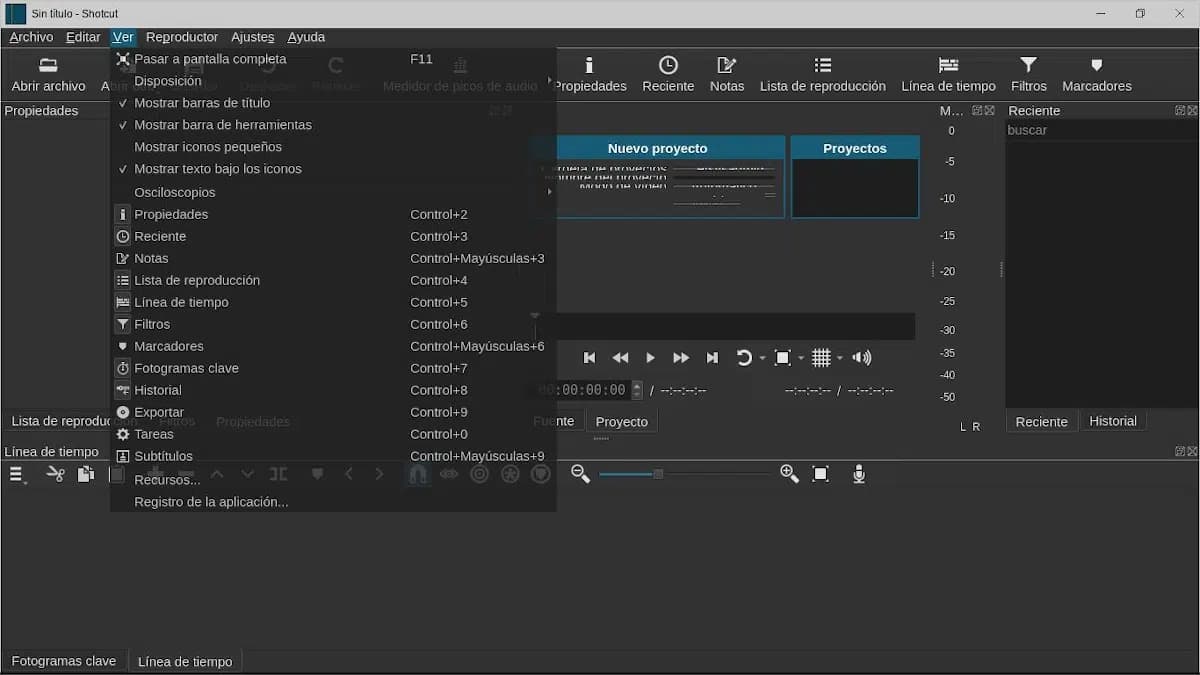The height and width of the screenshot is (675, 1200).
Task: Switch to the Historial tab
Action: coord(1113,421)
